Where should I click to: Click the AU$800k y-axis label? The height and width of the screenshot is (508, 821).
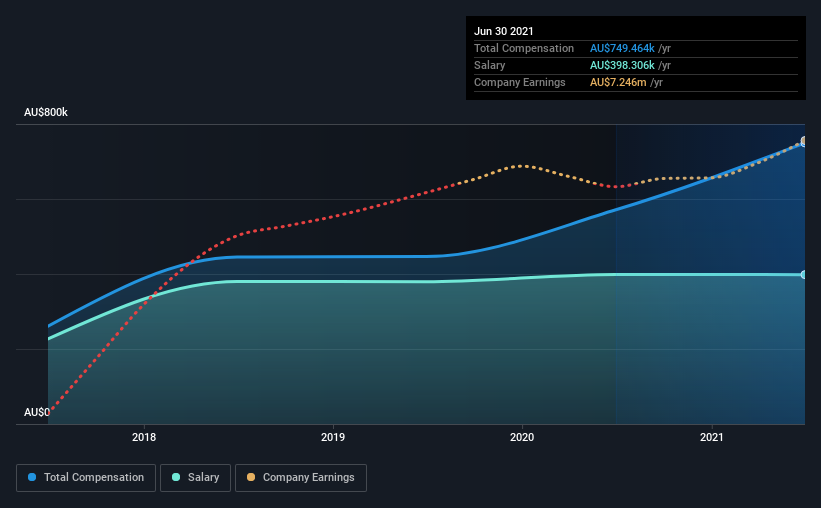[46, 112]
